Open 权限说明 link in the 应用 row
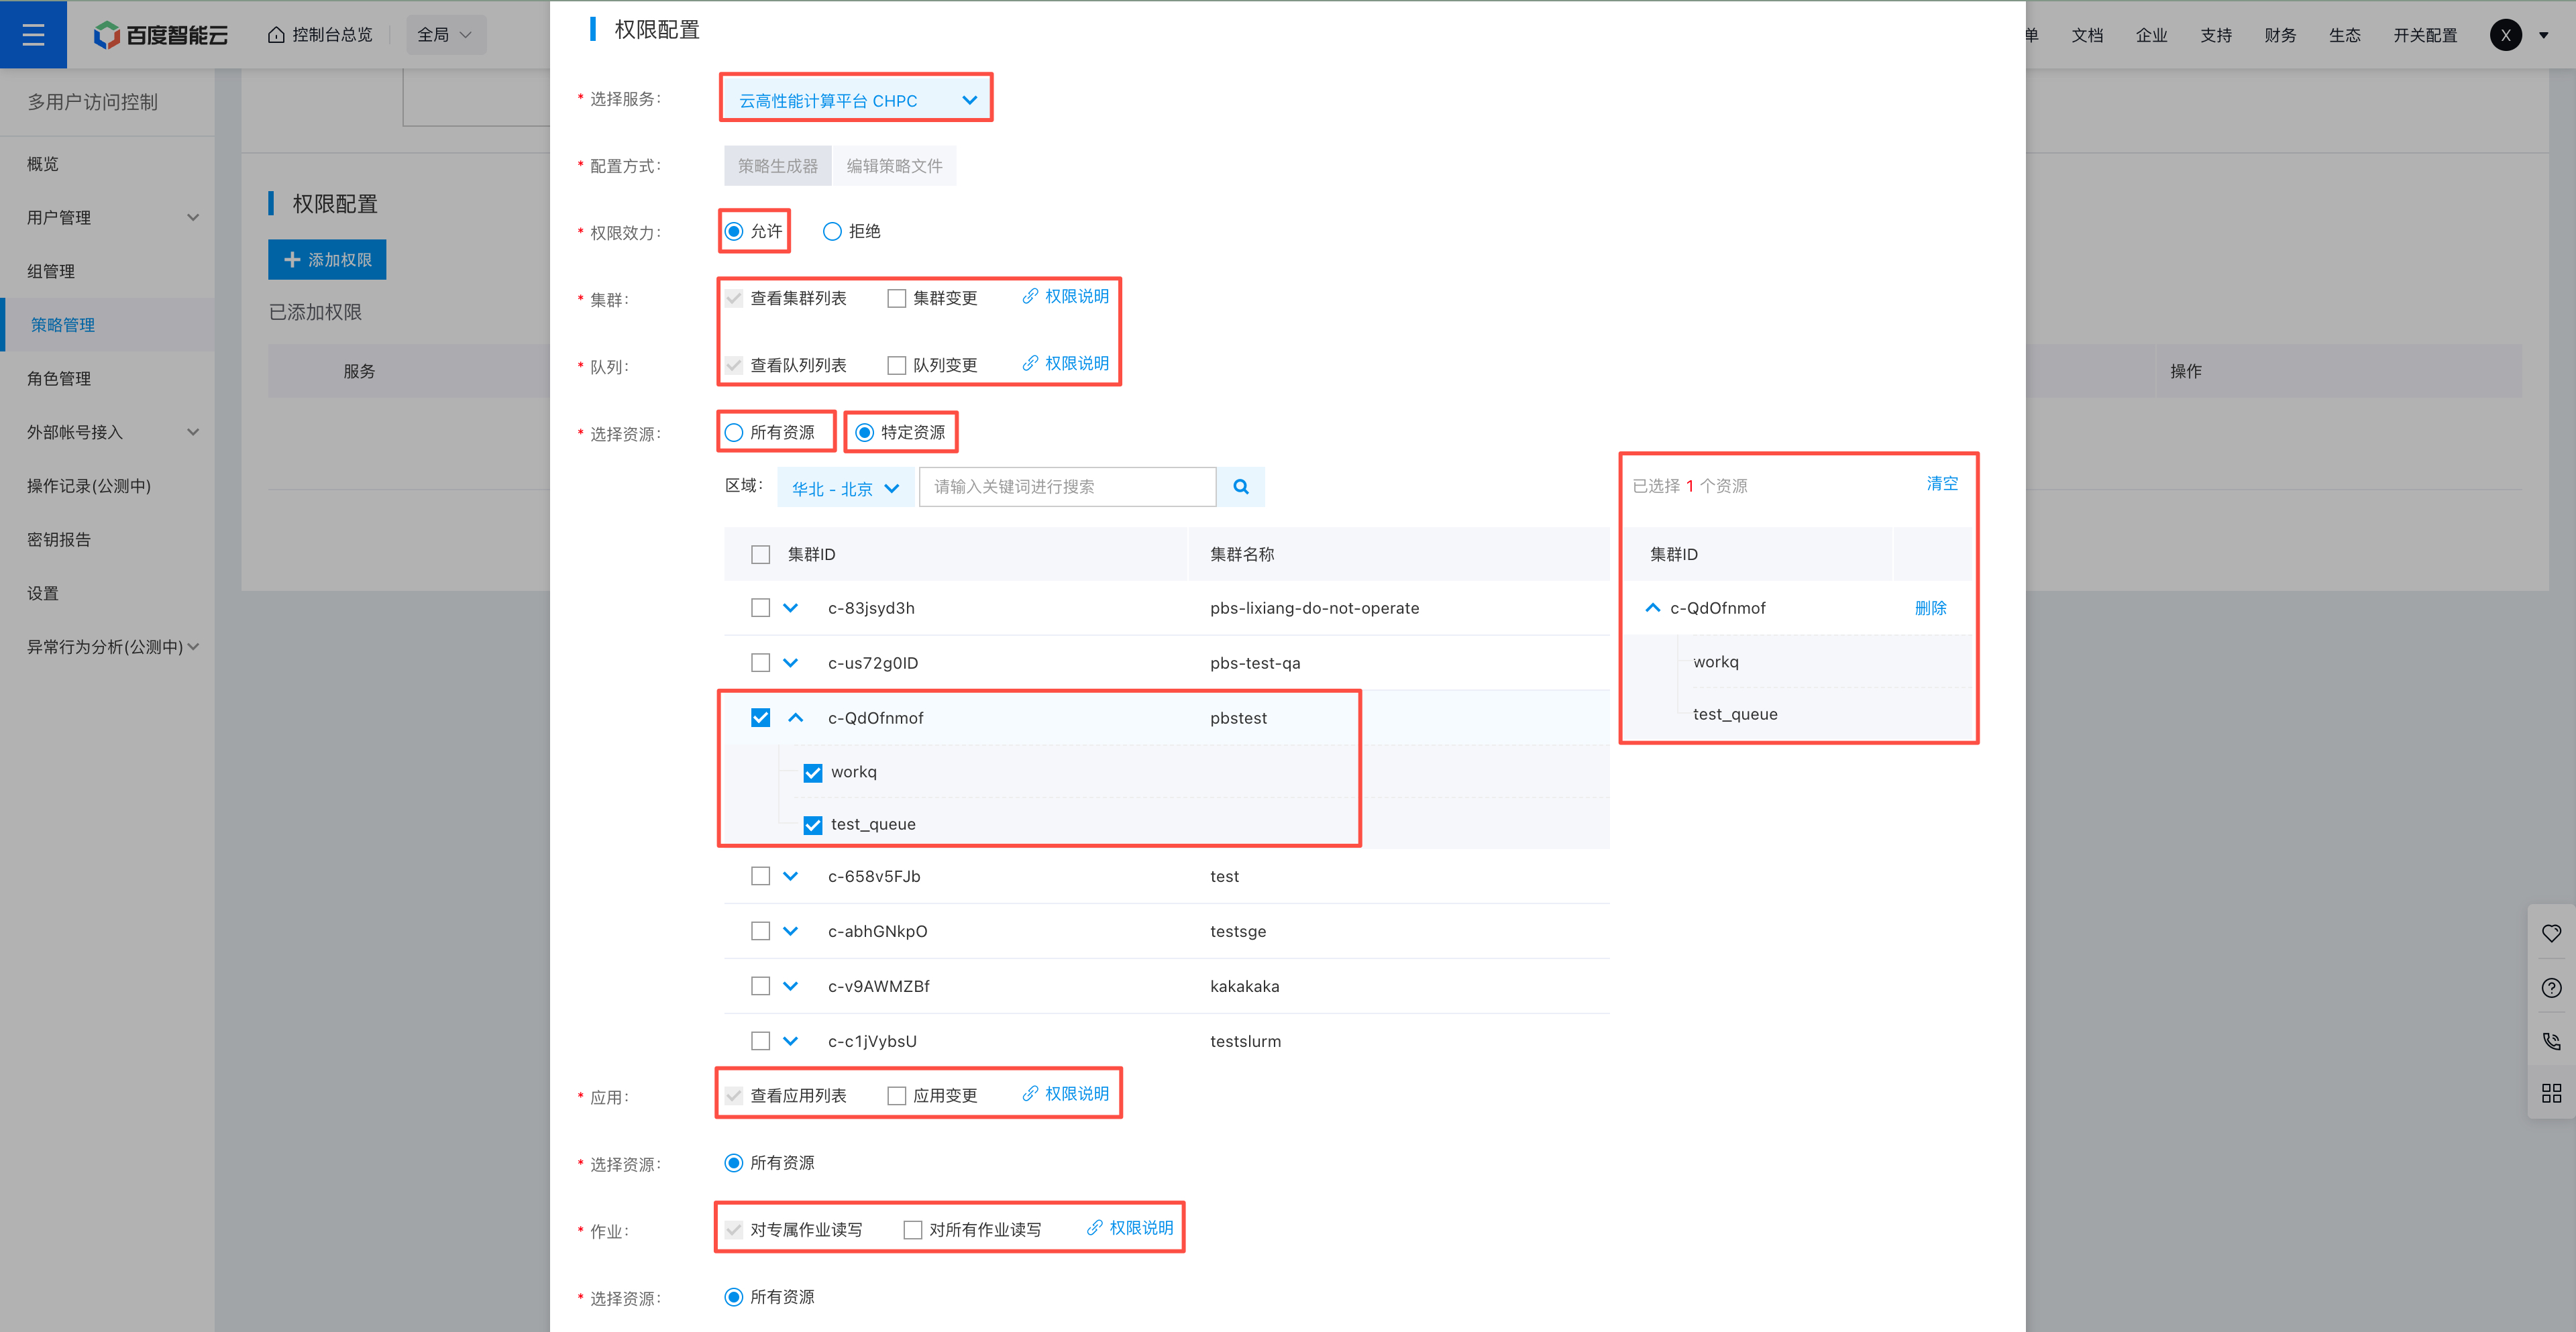Screen dimensions: 2576x1332 pyautogui.click(x=1066, y=1094)
